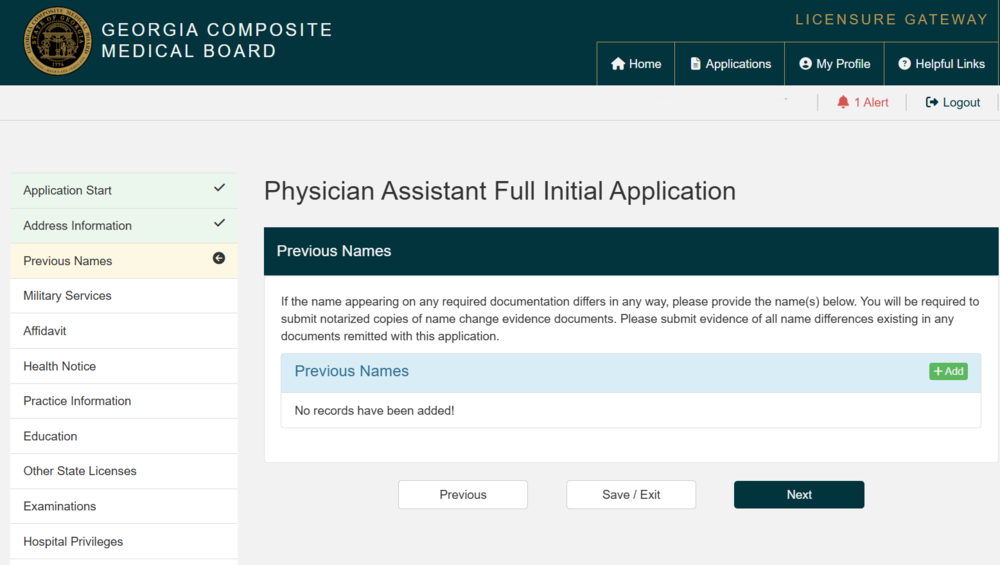This screenshot has height=565, width=1000.
Task: Open the Home menu tab
Action: [x=636, y=64]
